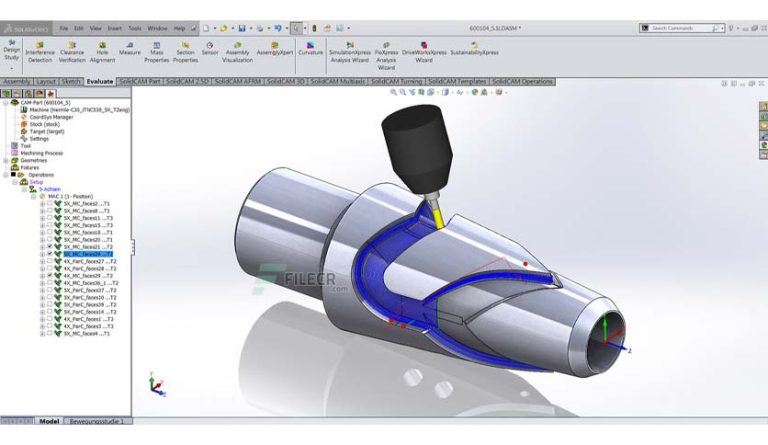The image size is (768, 445).
Task: Open Mass Properties tool
Action: pyautogui.click(x=157, y=52)
